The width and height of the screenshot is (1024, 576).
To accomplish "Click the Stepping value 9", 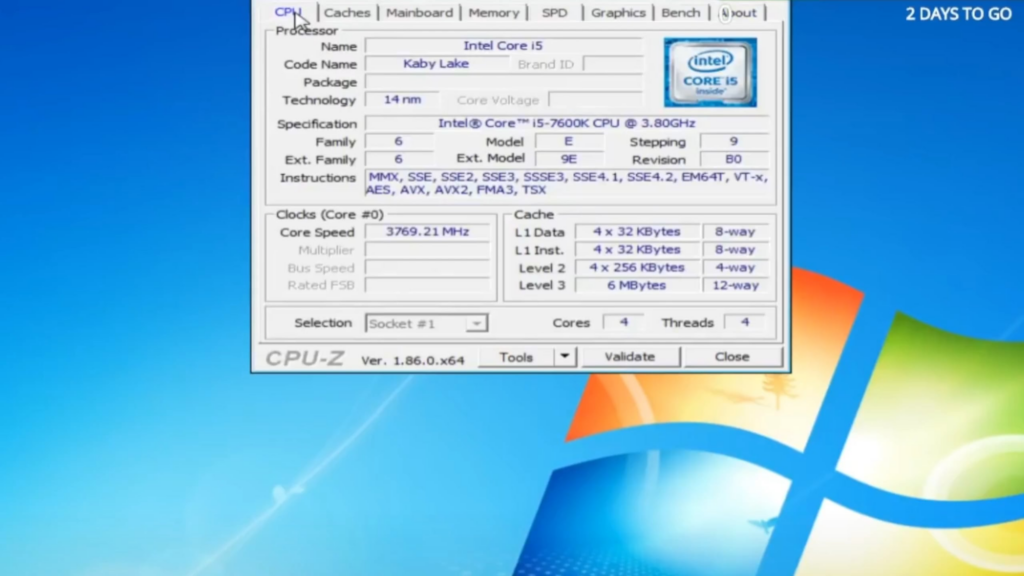I will click(x=733, y=141).
